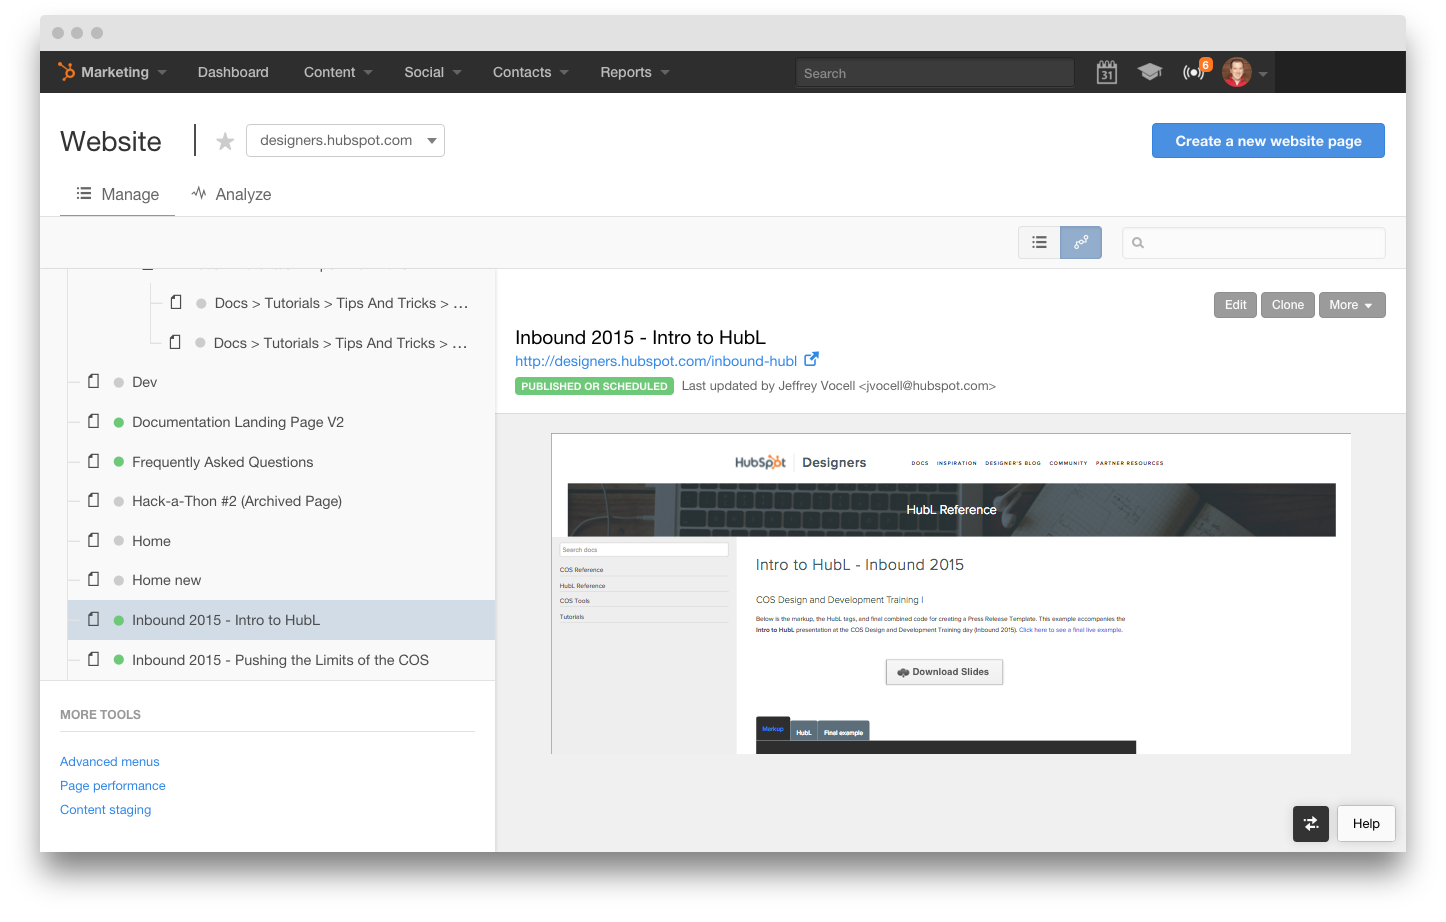Go to Dashboard in top navigation

[x=233, y=72]
